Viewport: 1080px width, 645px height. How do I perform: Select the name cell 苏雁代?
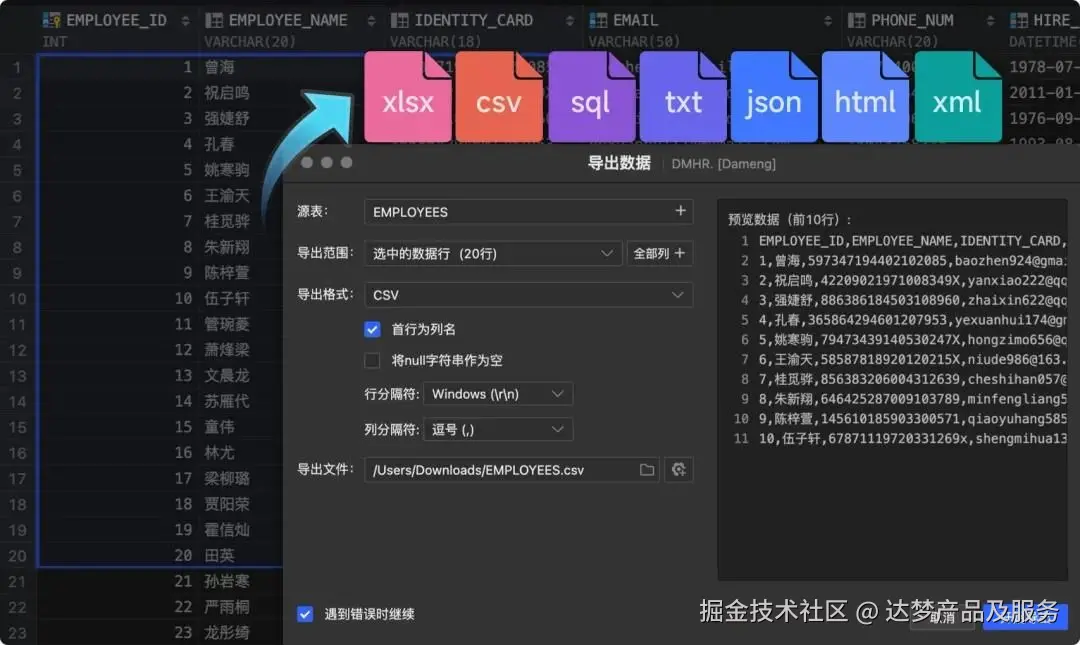coord(227,401)
